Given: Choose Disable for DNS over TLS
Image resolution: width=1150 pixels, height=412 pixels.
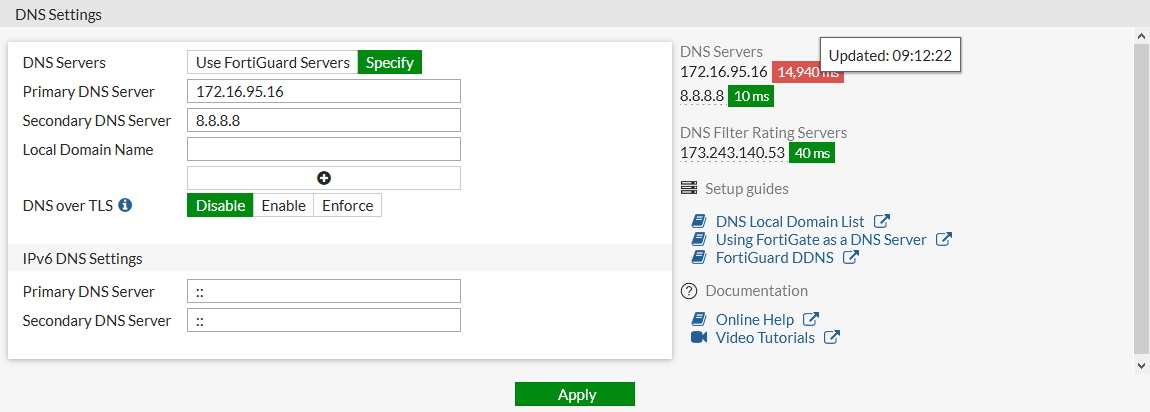Looking at the screenshot, I should pyautogui.click(x=220, y=205).
